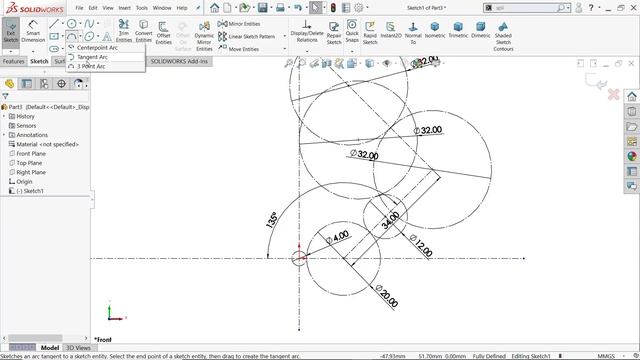The width and height of the screenshot is (640, 360).
Task: Click the Convert Entities tool
Action: coord(144,31)
